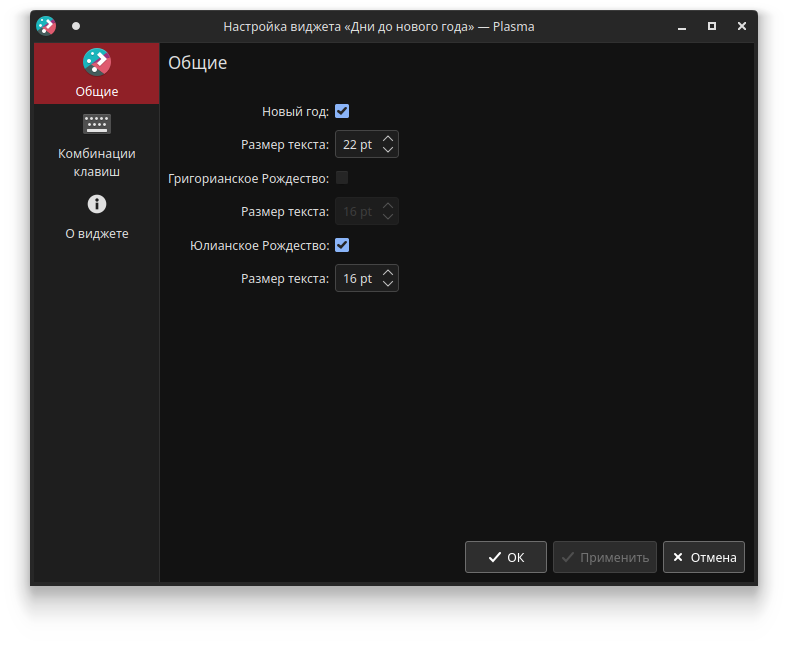Toggle the Новый год checkbox

tap(342, 111)
